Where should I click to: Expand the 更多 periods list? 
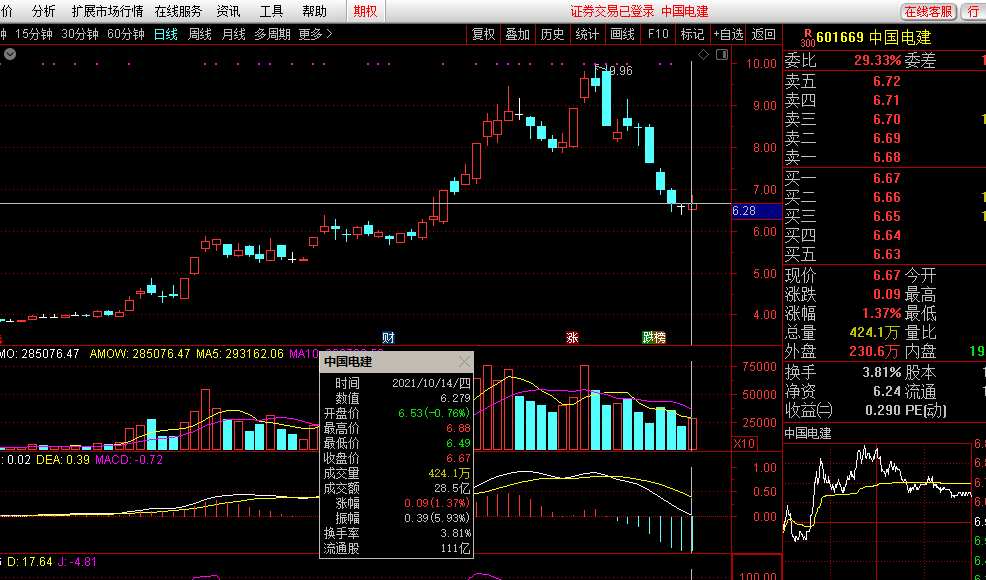tap(315, 34)
